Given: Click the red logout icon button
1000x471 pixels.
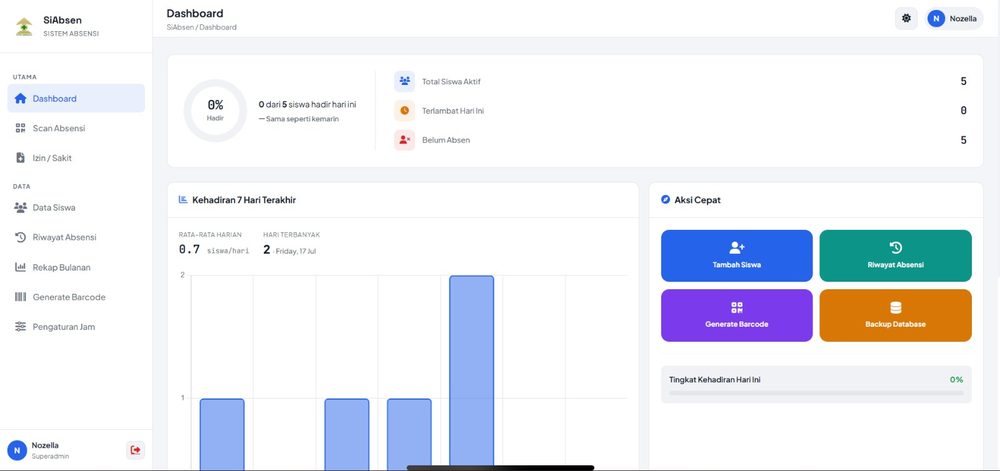Looking at the screenshot, I should [135, 450].
